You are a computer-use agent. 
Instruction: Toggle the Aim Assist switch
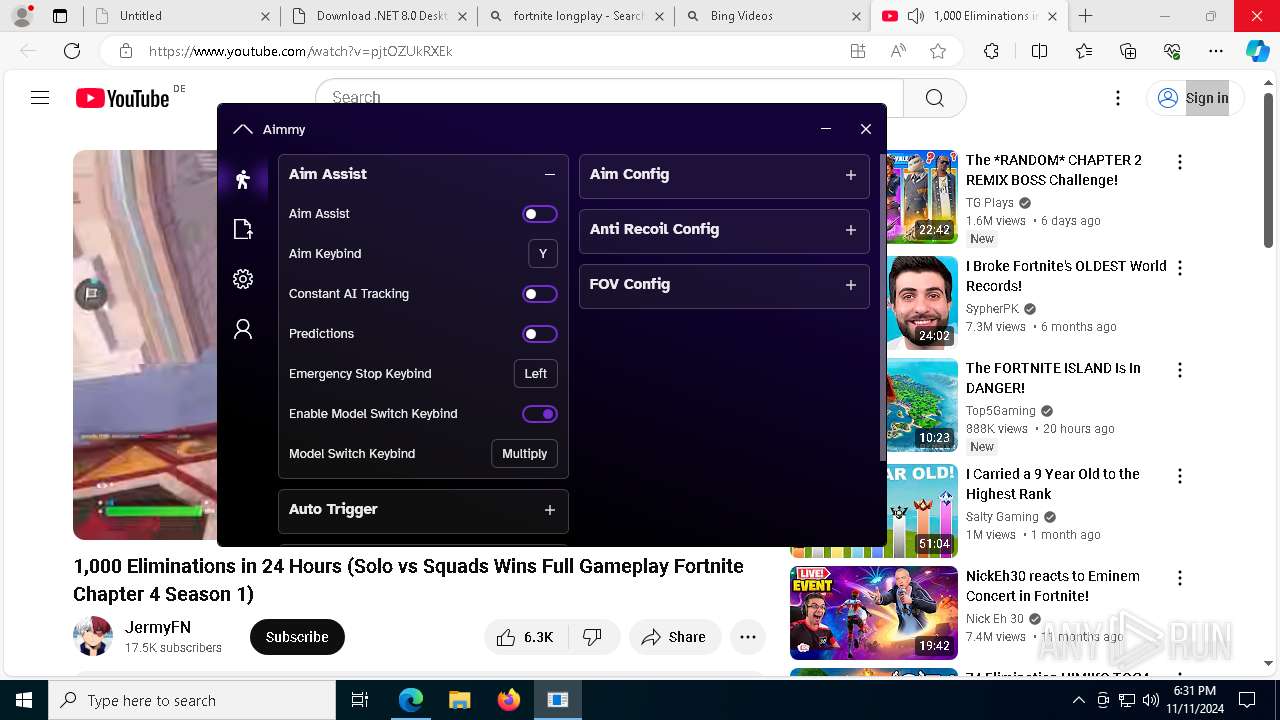point(540,214)
